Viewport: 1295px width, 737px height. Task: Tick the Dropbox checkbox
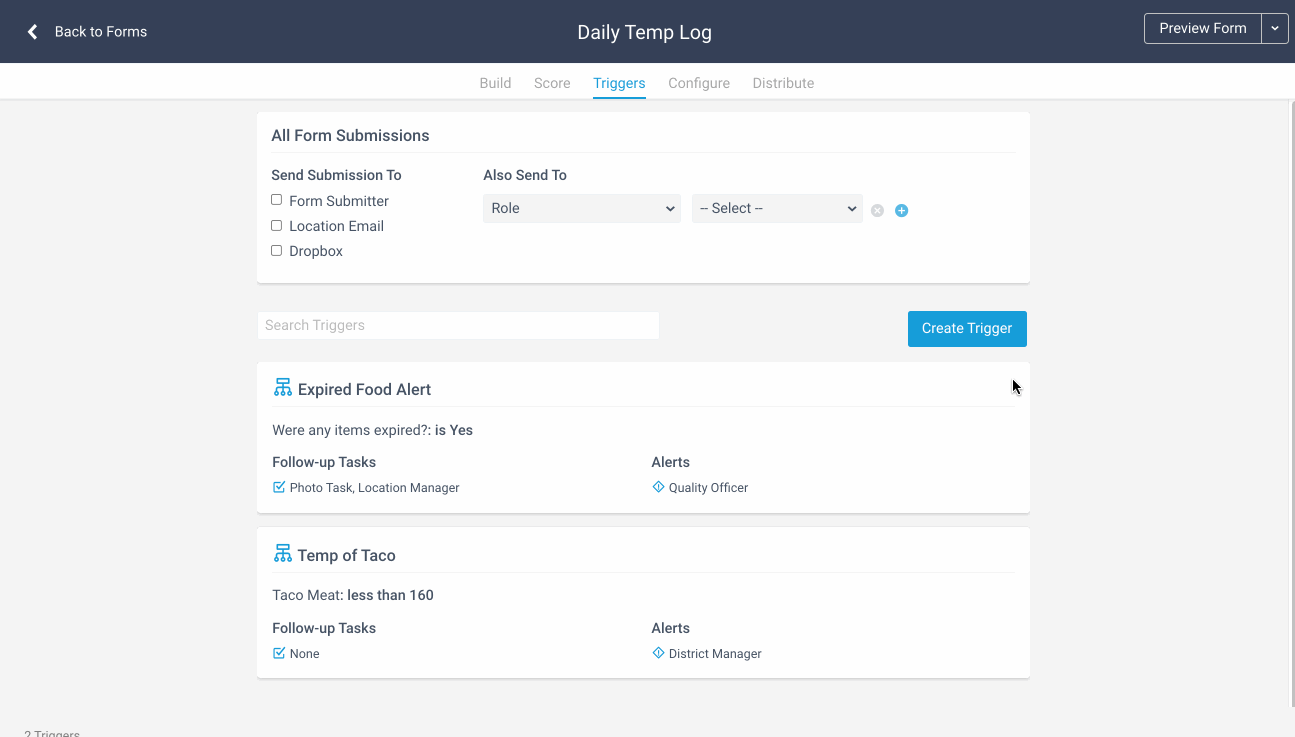277,250
